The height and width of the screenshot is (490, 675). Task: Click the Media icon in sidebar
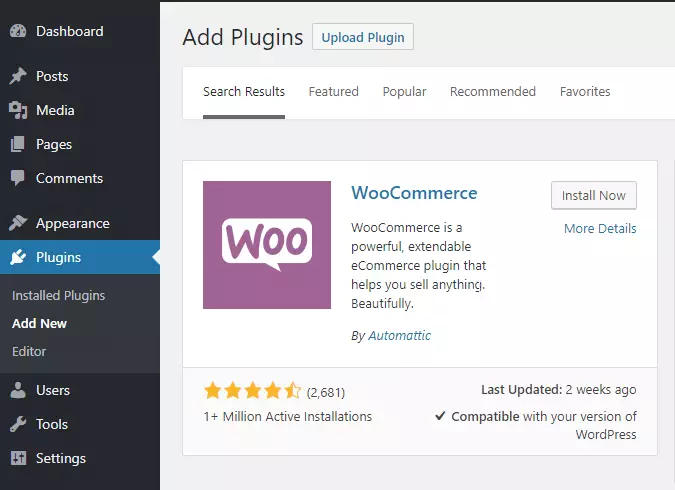tap(18, 110)
